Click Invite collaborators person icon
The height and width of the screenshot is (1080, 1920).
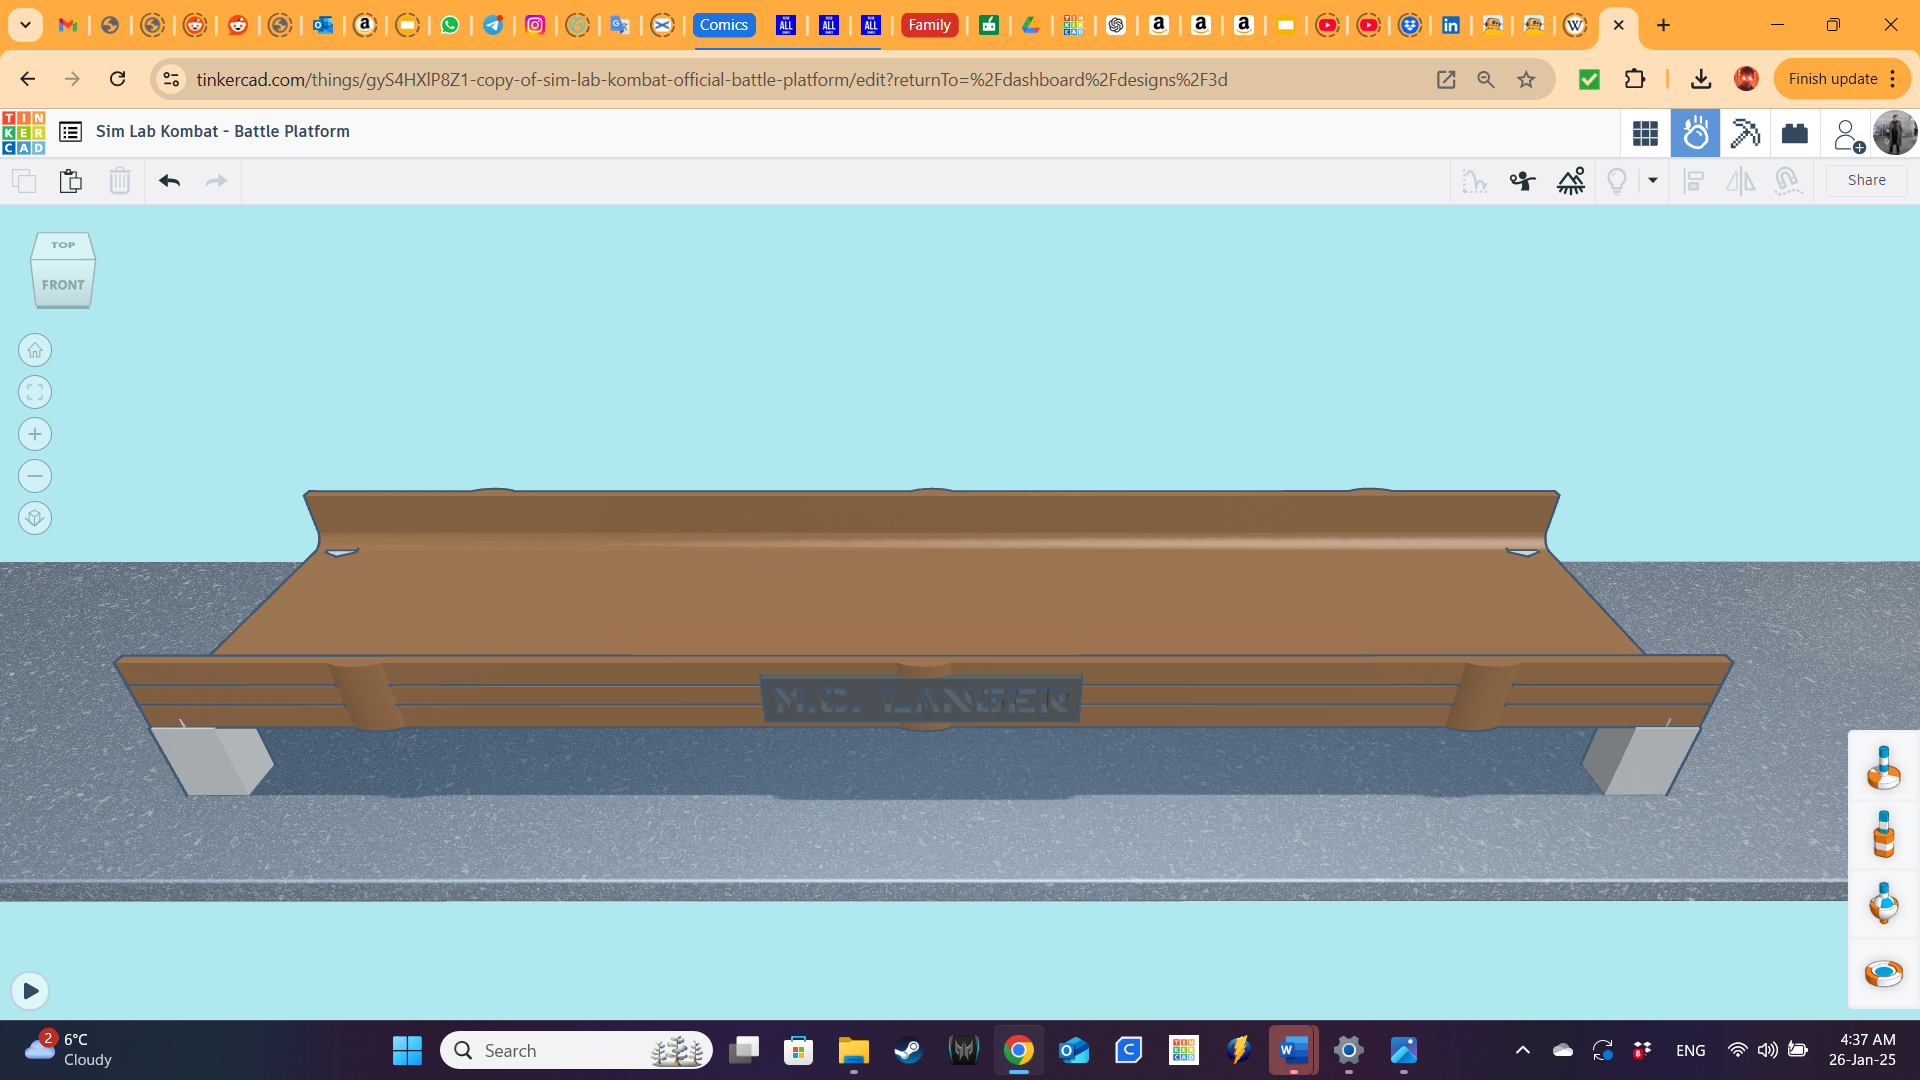pyautogui.click(x=1847, y=135)
